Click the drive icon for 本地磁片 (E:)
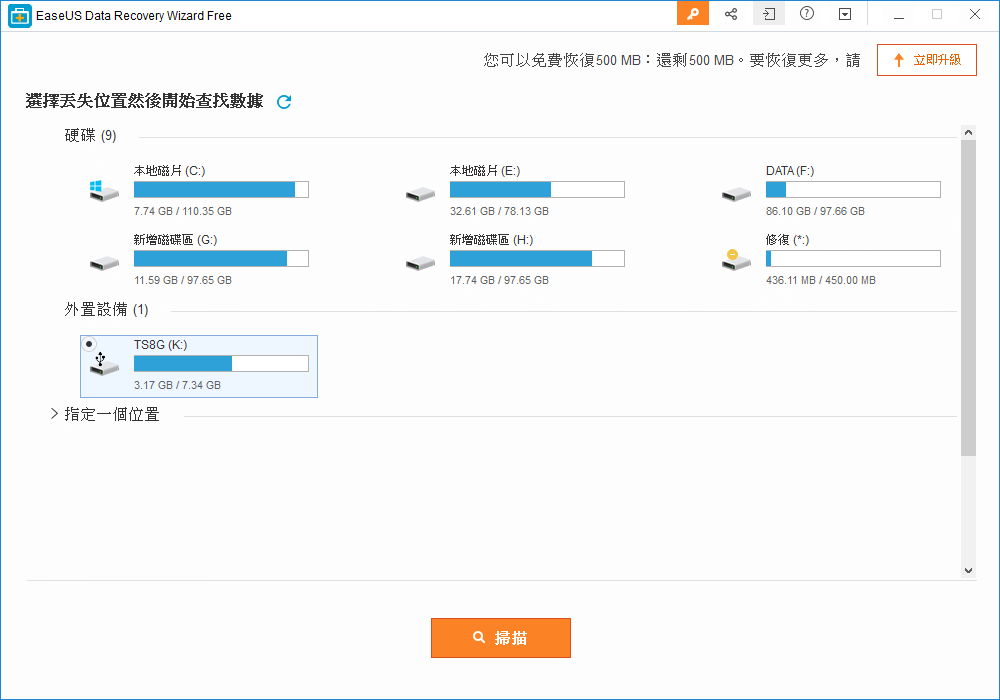This screenshot has height=700, width=1000. tap(420, 194)
